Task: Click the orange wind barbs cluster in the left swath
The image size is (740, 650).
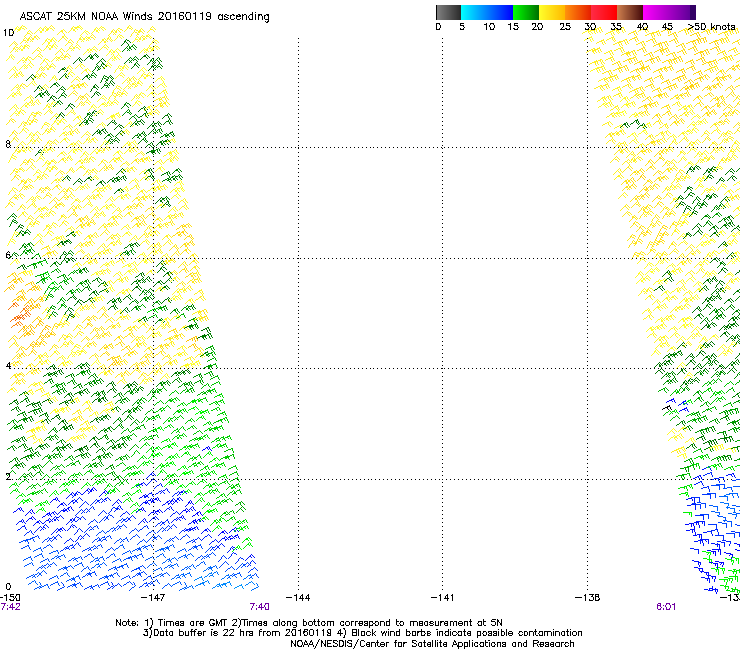Action: pyautogui.click(x=20, y=314)
